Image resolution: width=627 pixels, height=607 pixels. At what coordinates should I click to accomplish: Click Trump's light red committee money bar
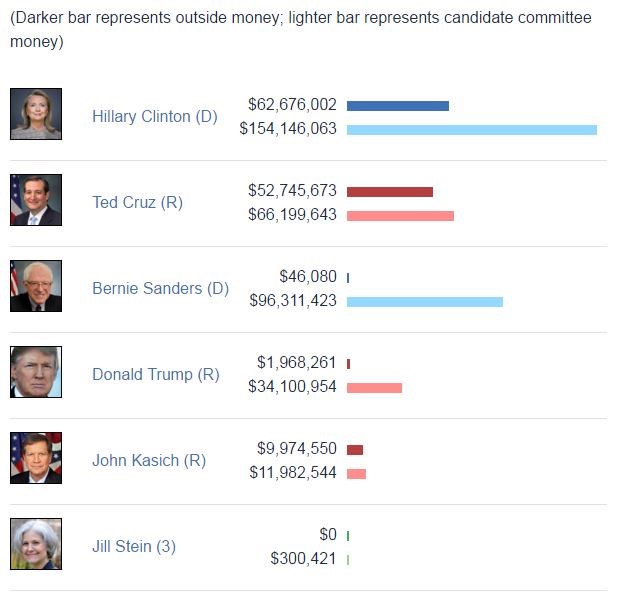coord(374,387)
